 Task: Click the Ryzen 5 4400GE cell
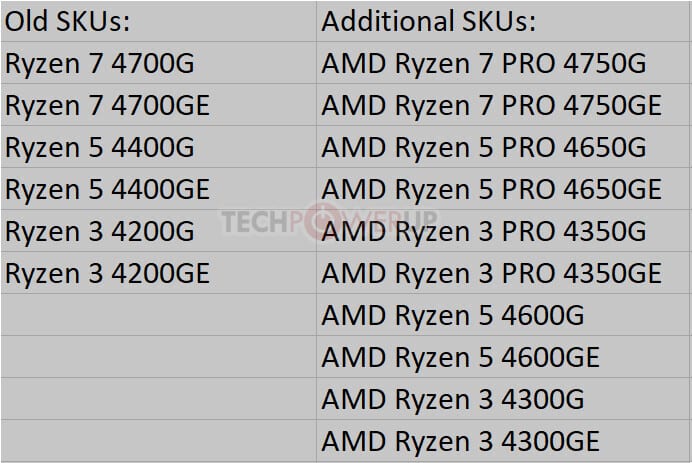[109, 189]
